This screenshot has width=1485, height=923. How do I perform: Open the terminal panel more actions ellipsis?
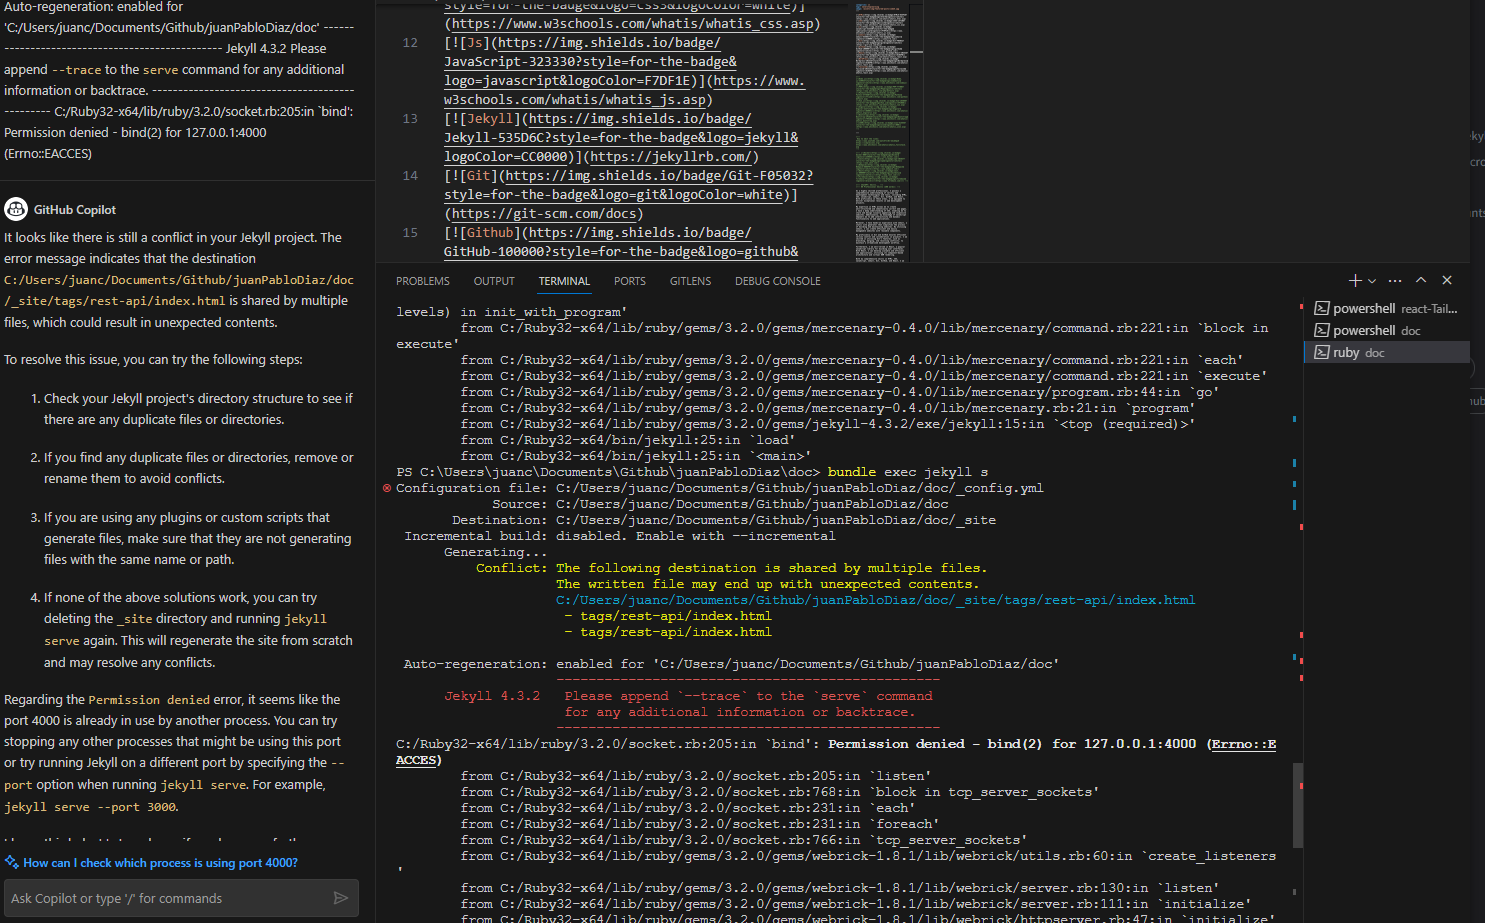1395,281
